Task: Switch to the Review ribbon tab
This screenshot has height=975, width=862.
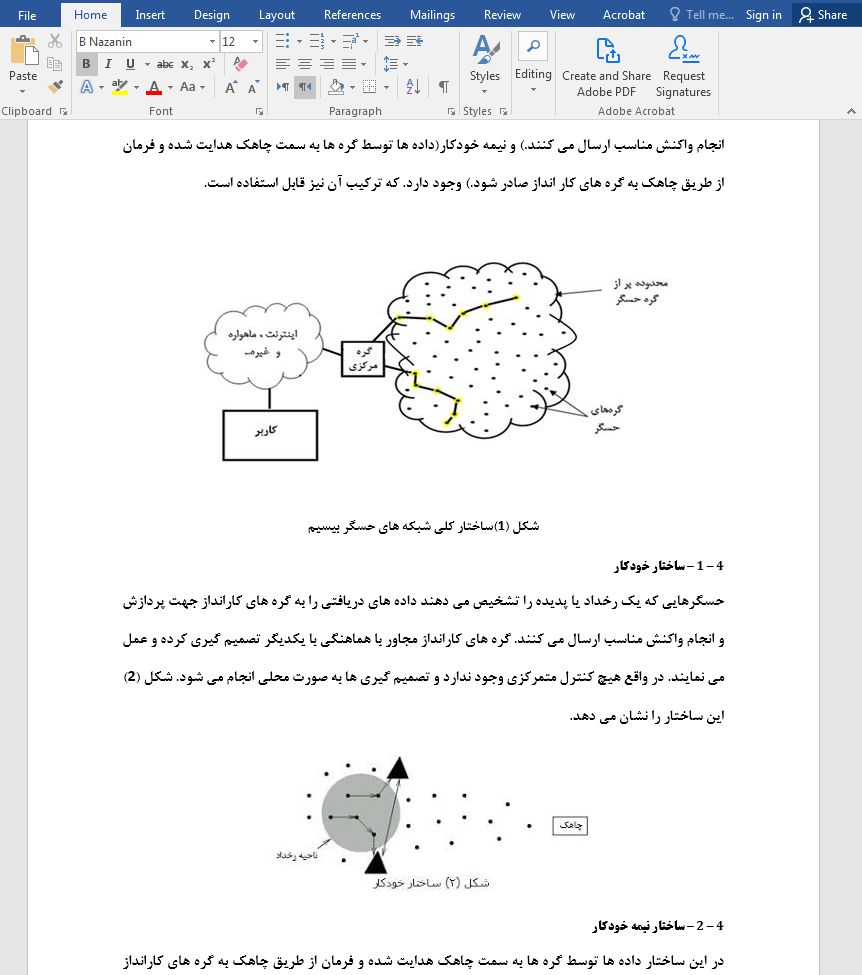Action: pos(502,14)
